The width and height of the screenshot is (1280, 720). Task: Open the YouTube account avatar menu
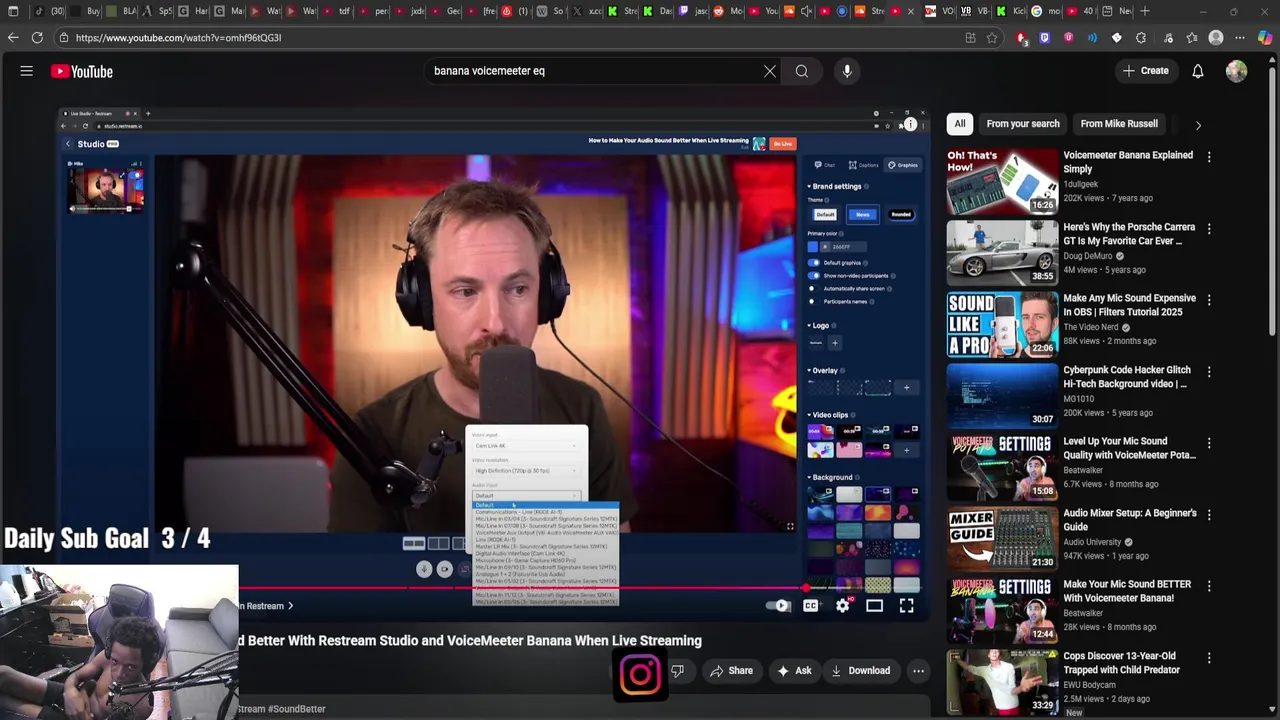coord(1237,71)
